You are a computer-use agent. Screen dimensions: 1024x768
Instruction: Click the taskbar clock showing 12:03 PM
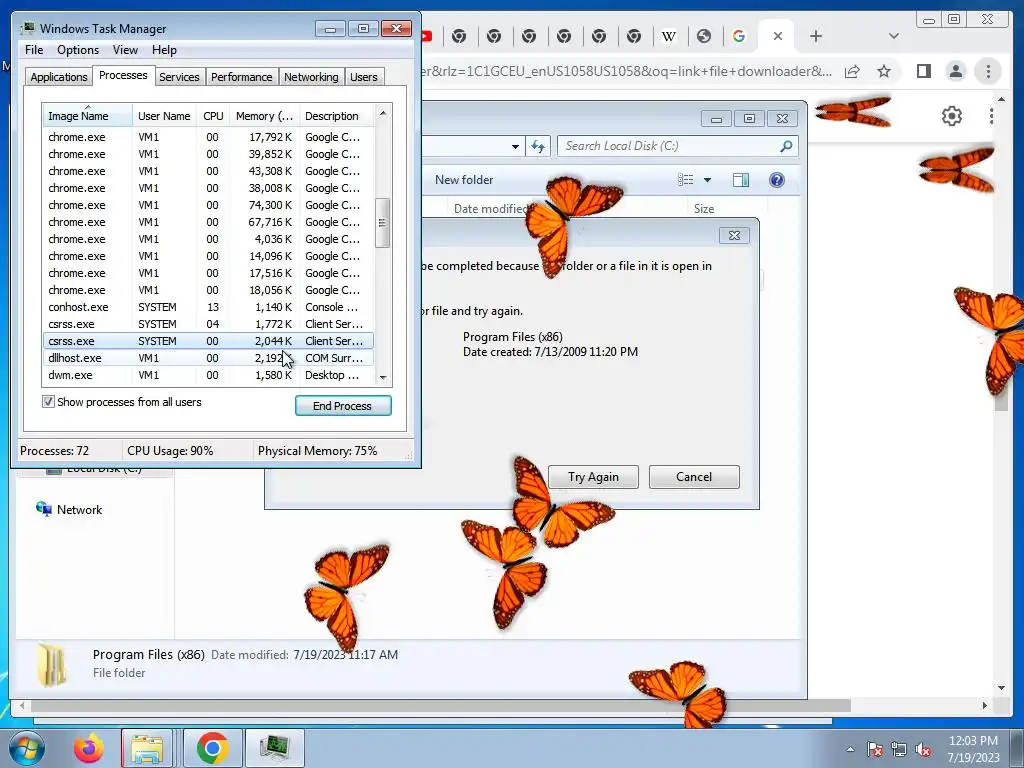[x=973, y=748]
